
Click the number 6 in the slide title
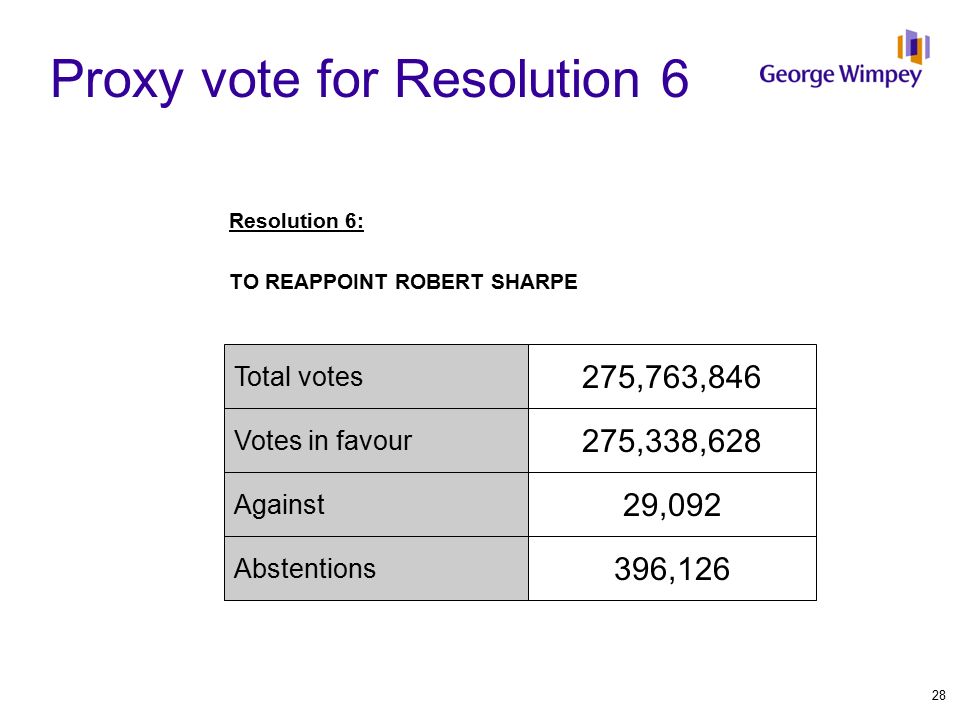pos(675,79)
